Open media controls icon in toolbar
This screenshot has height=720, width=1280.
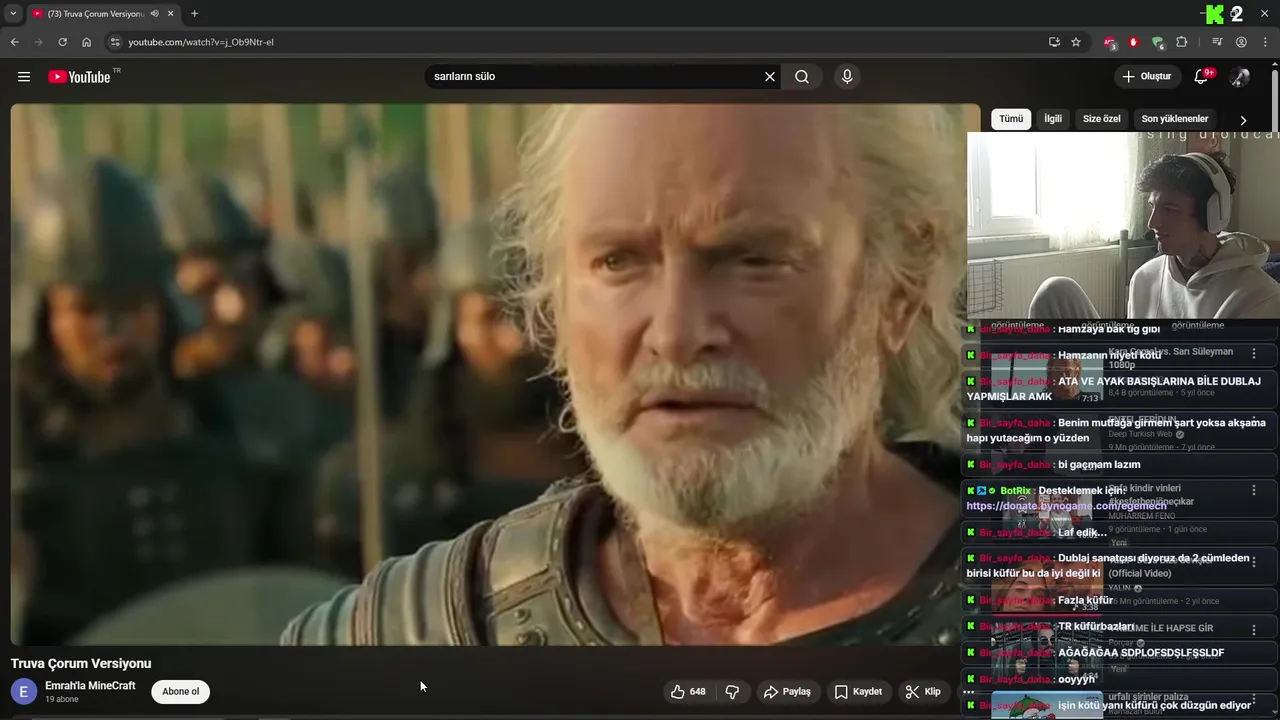(x=1217, y=42)
